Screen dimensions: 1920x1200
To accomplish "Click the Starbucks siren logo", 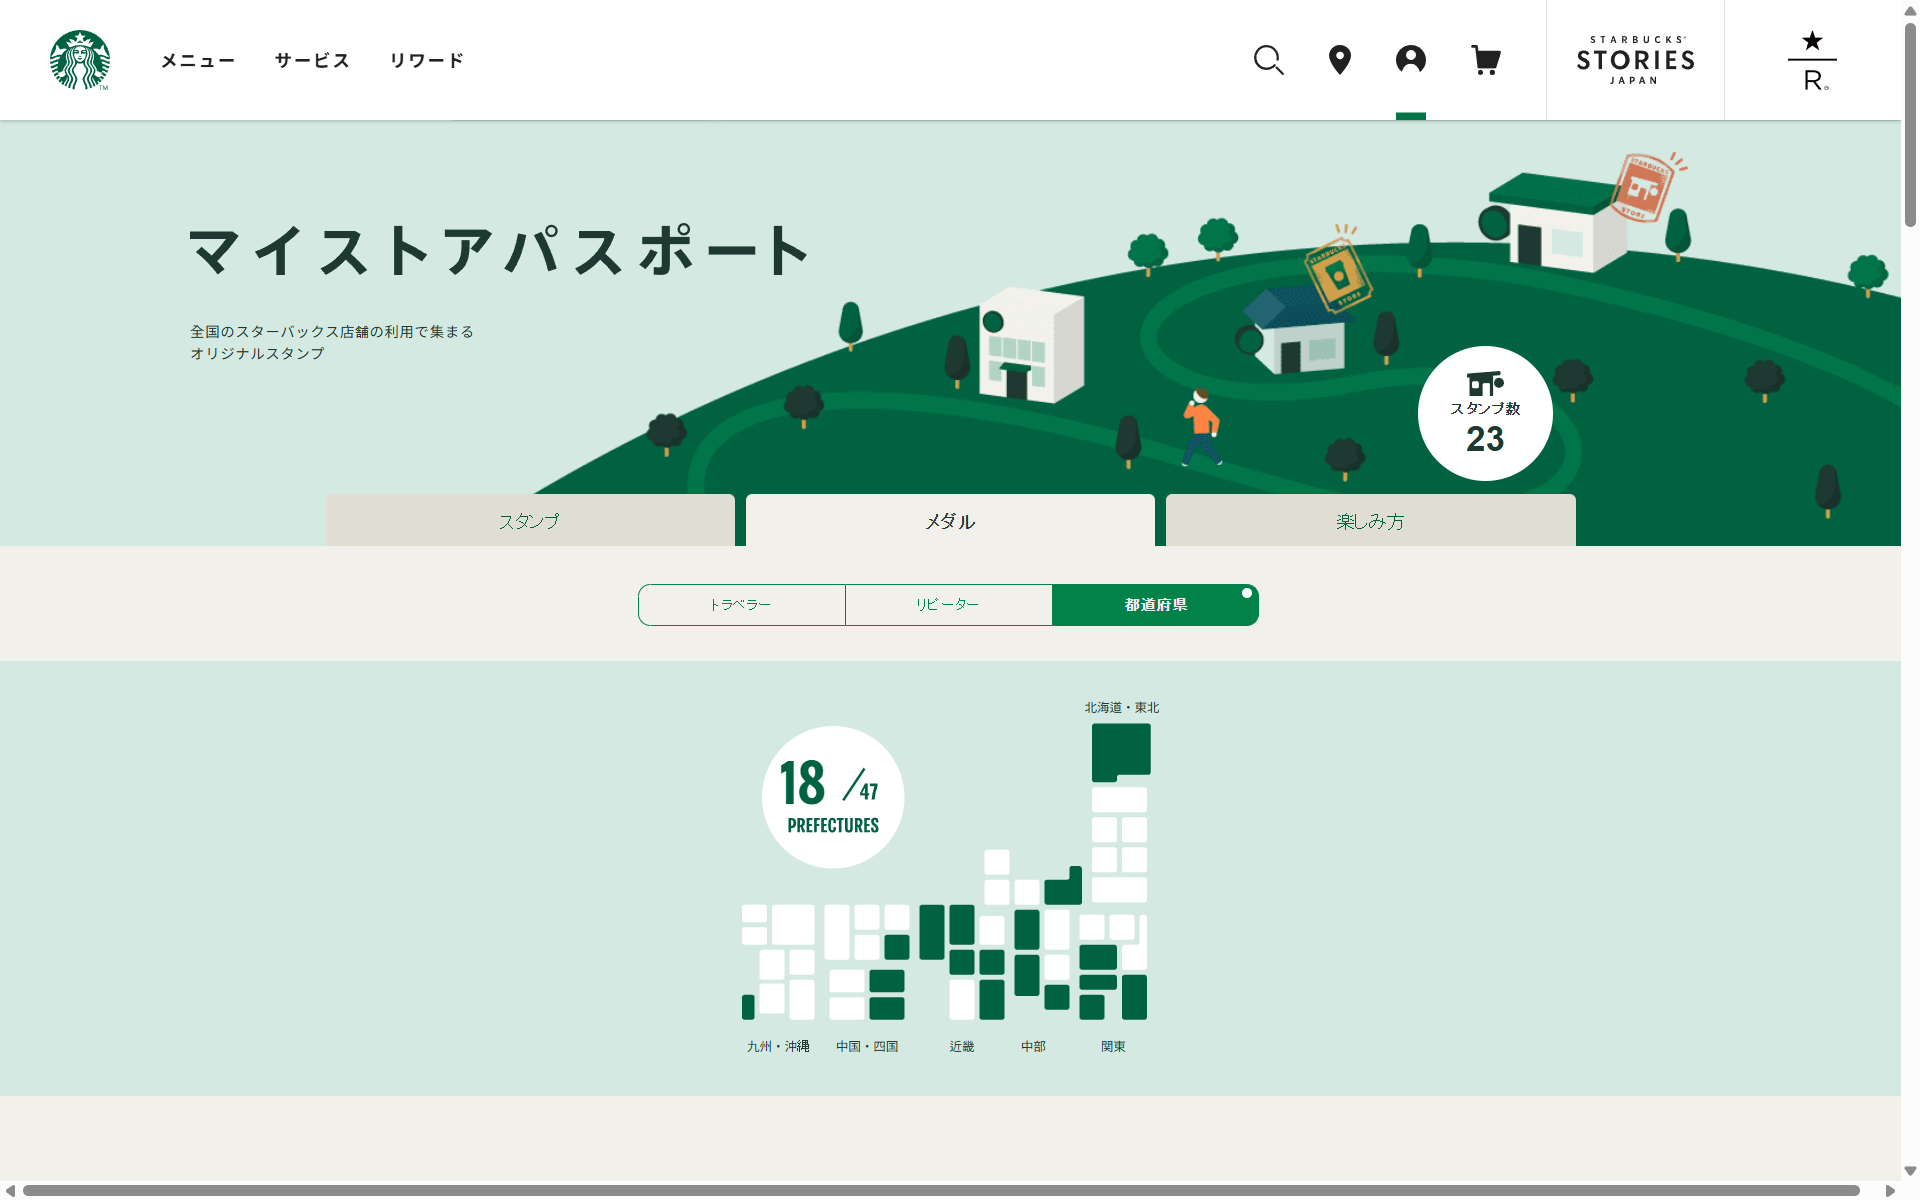I will click(80, 60).
